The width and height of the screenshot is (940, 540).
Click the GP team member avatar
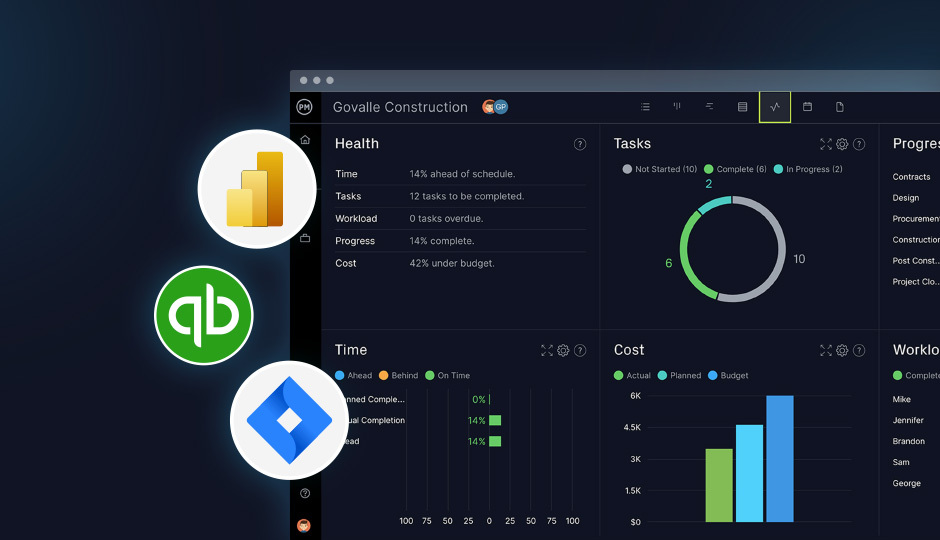501,107
